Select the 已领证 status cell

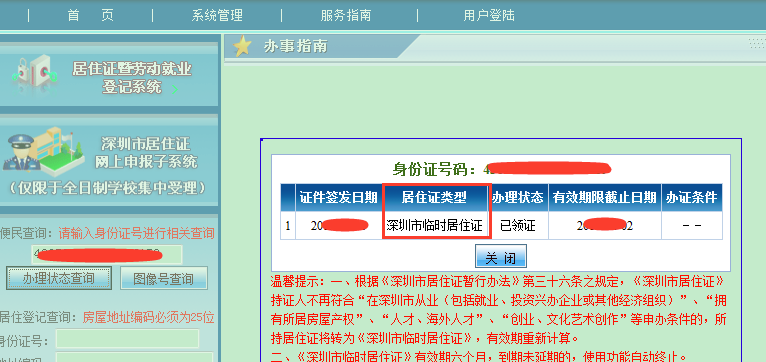click(518, 225)
